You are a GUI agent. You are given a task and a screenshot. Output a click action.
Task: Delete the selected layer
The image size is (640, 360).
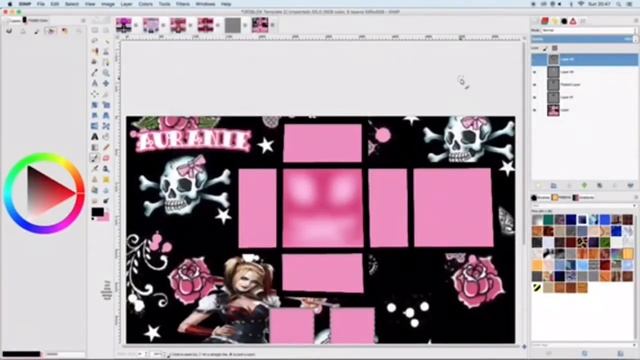(631, 186)
